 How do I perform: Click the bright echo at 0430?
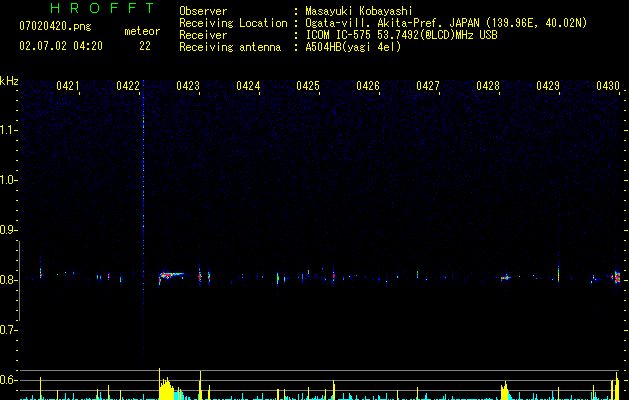click(x=617, y=277)
